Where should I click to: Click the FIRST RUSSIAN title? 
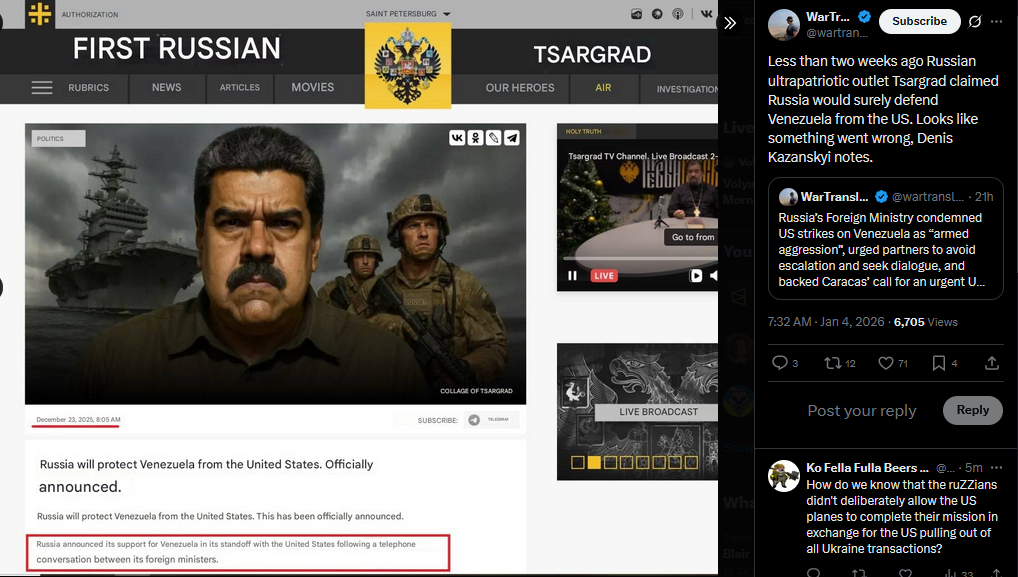[x=177, y=49]
